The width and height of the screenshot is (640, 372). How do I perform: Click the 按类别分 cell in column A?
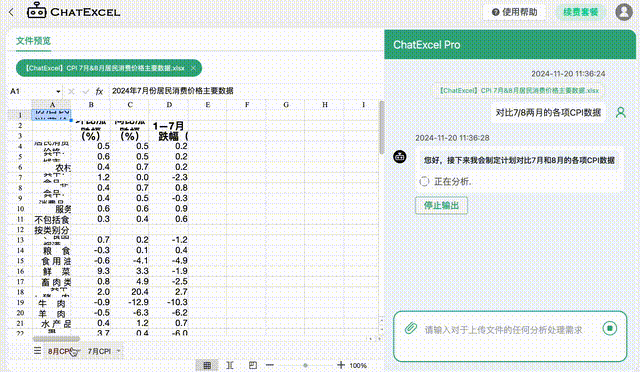[x=52, y=230]
